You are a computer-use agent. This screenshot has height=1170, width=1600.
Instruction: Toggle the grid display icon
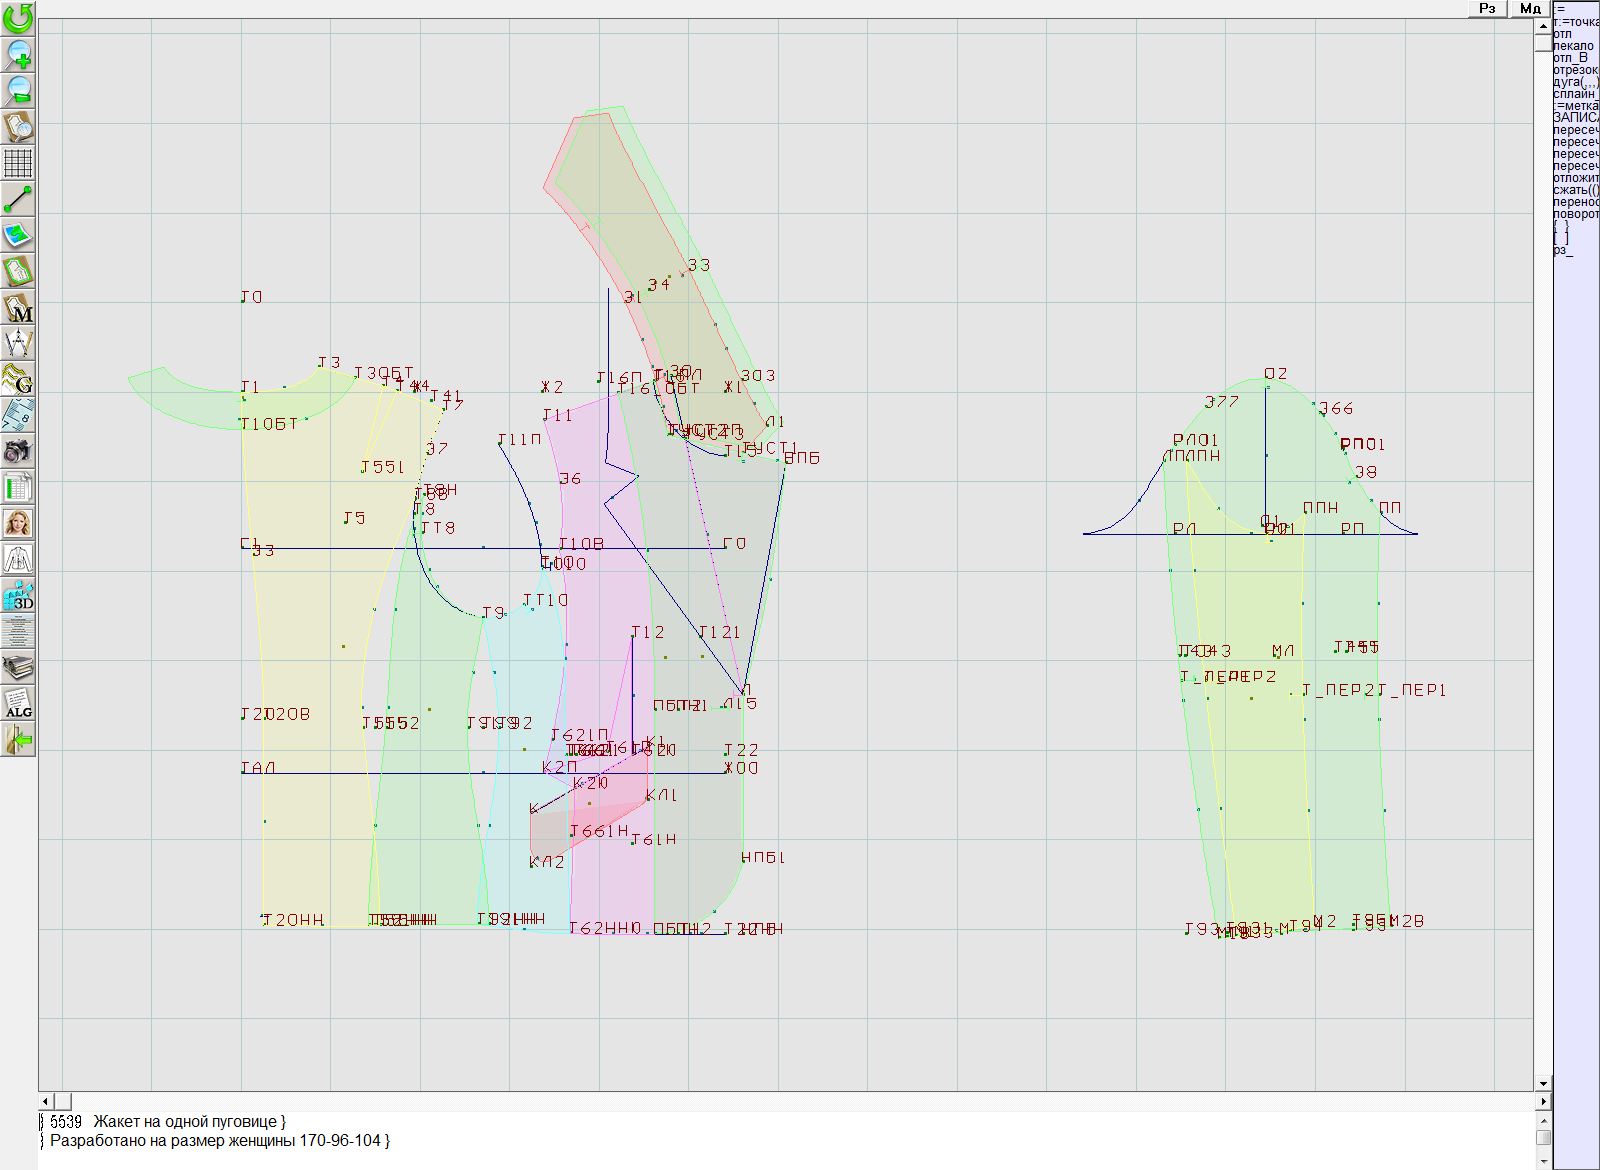[18, 162]
